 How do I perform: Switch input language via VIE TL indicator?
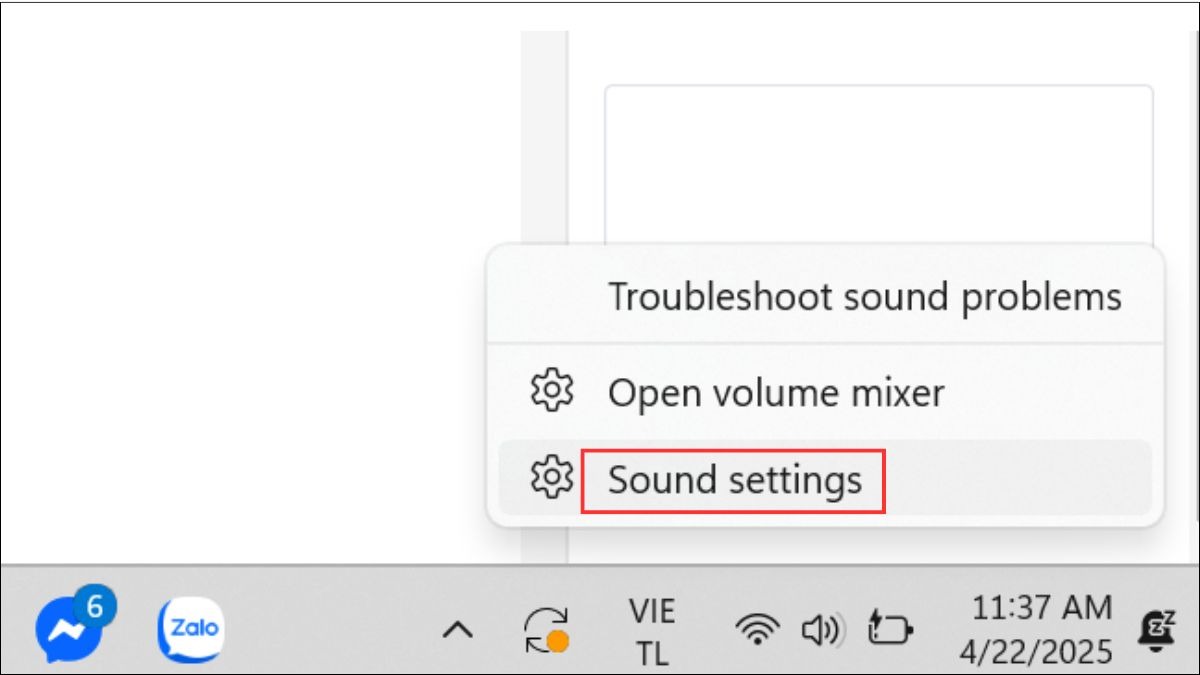pos(651,631)
